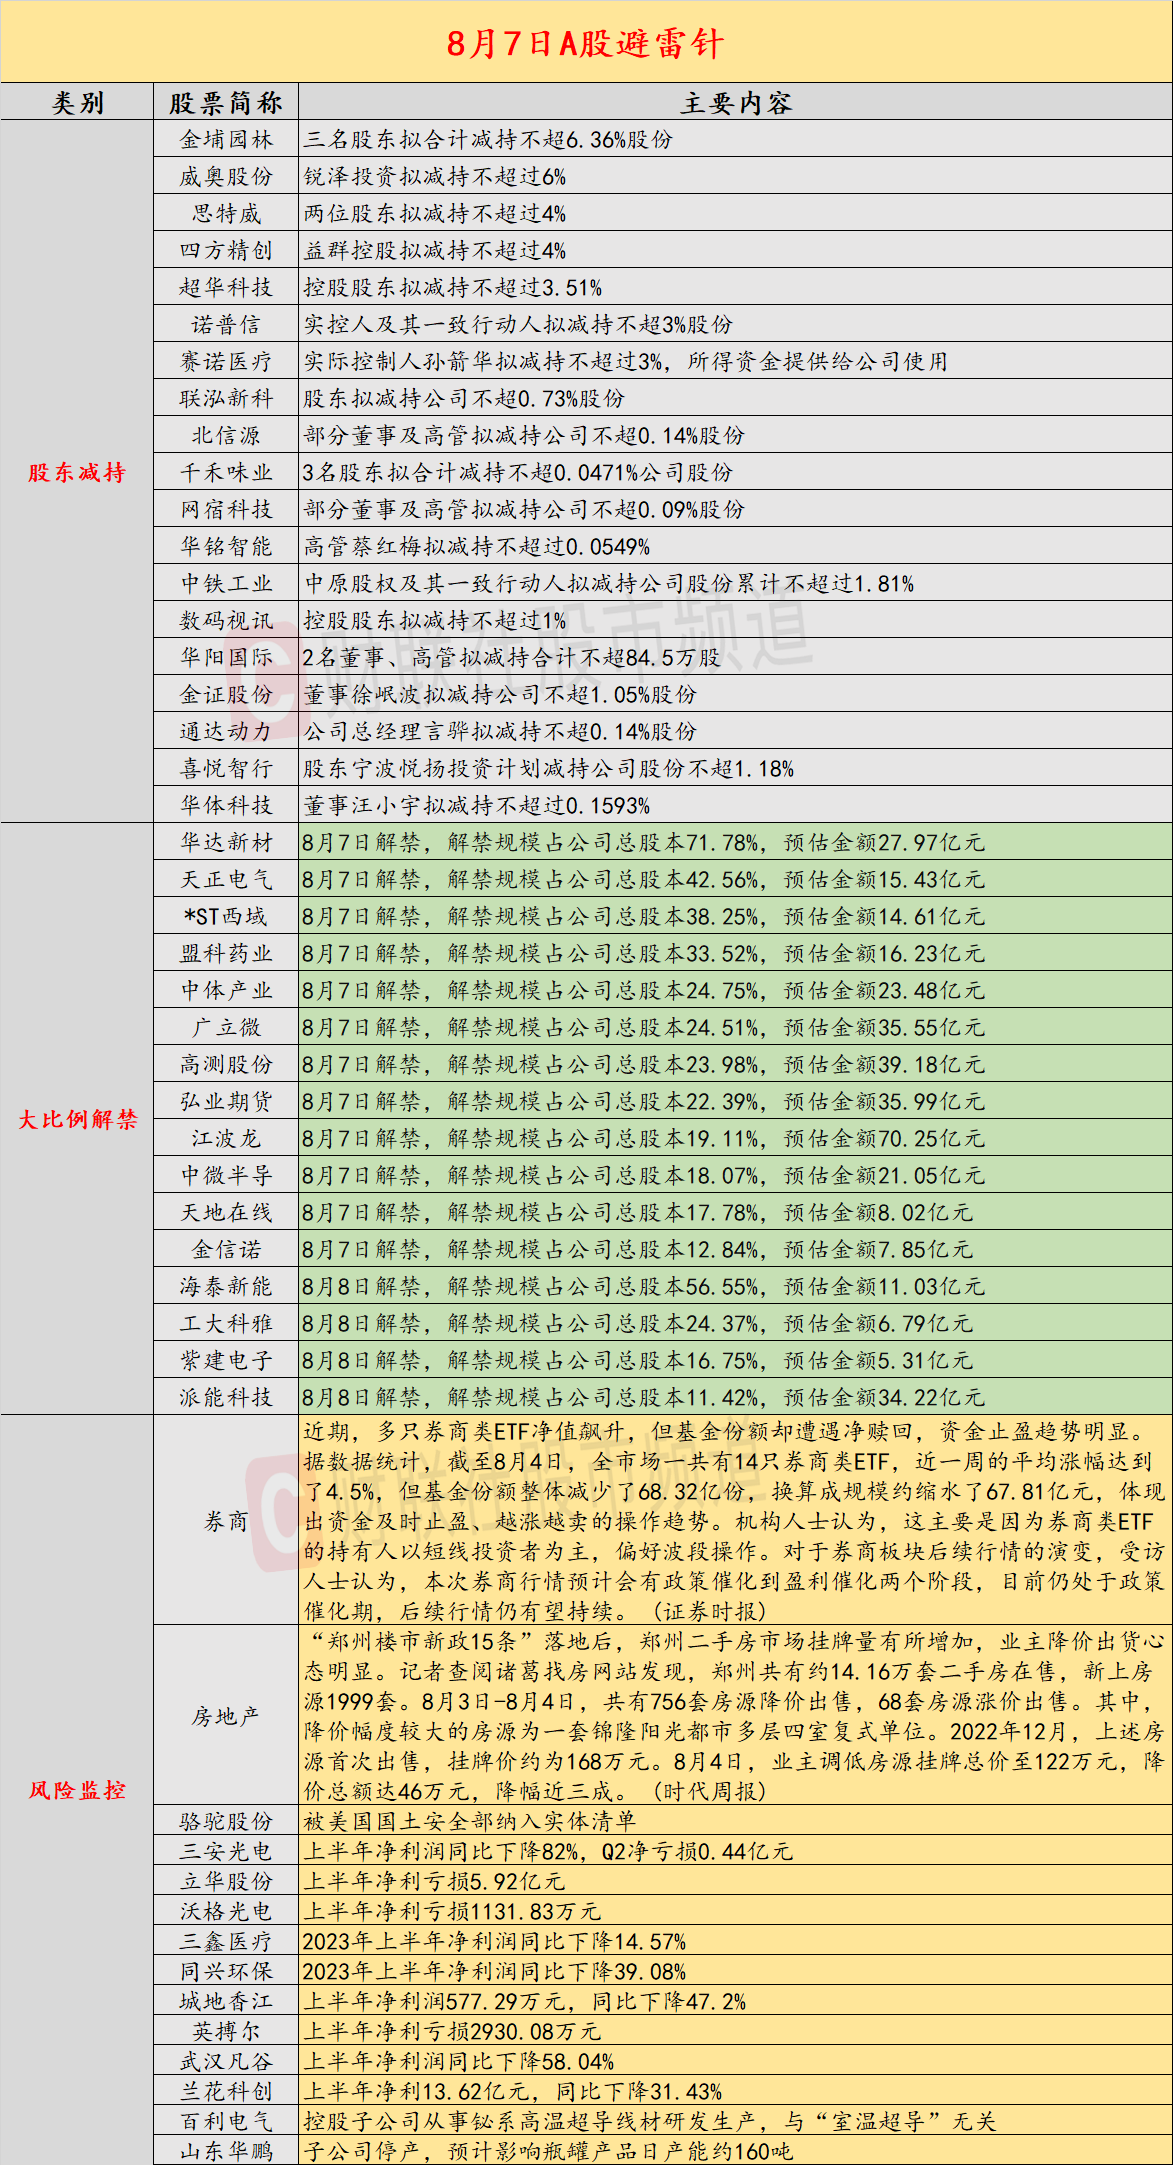Image resolution: width=1173 pixels, height=2165 pixels.
Task: Select stock name 海泰新能
Action: click(226, 1286)
